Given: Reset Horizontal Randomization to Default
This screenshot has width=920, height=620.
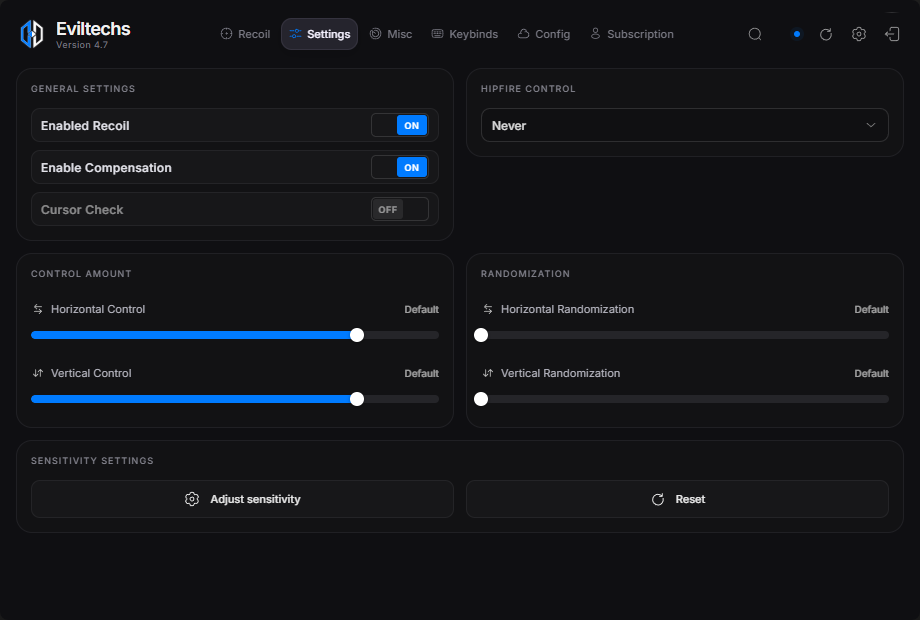Looking at the screenshot, I should pyautogui.click(x=871, y=309).
